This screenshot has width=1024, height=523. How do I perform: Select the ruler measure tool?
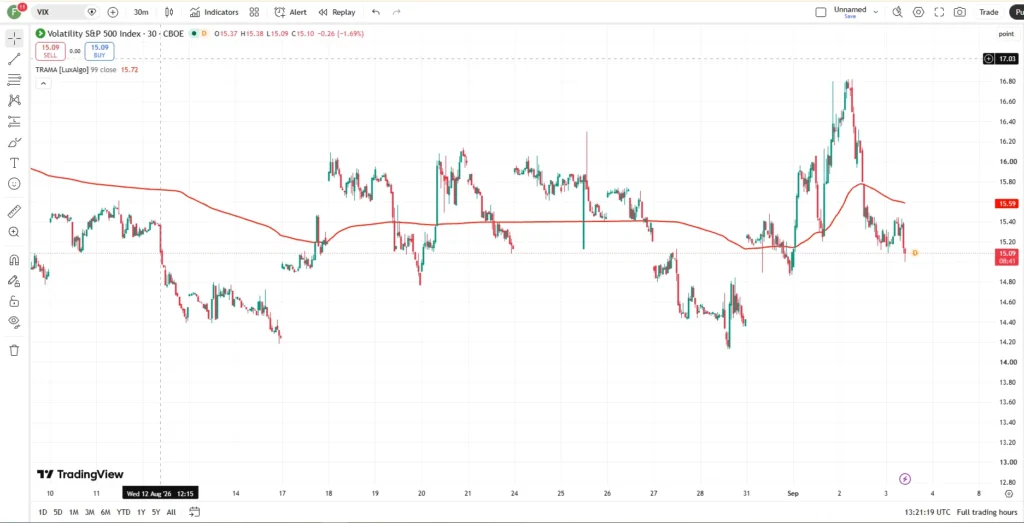click(14, 211)
